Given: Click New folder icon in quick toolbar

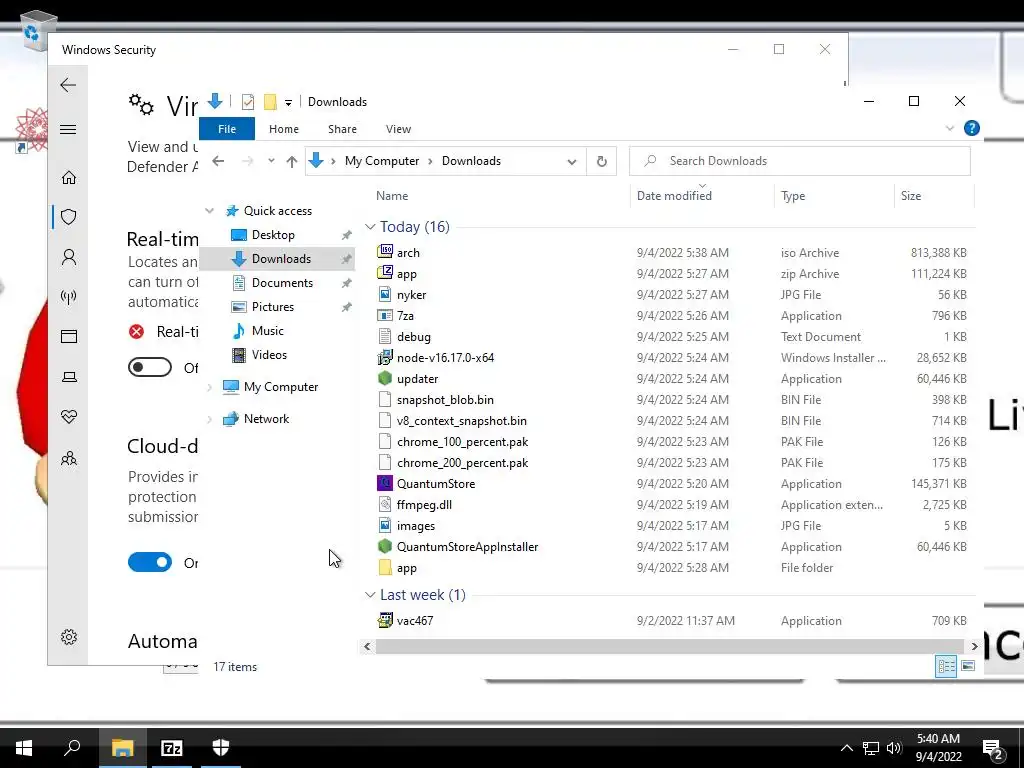Looking at the screenshot, I should [270, 102].
